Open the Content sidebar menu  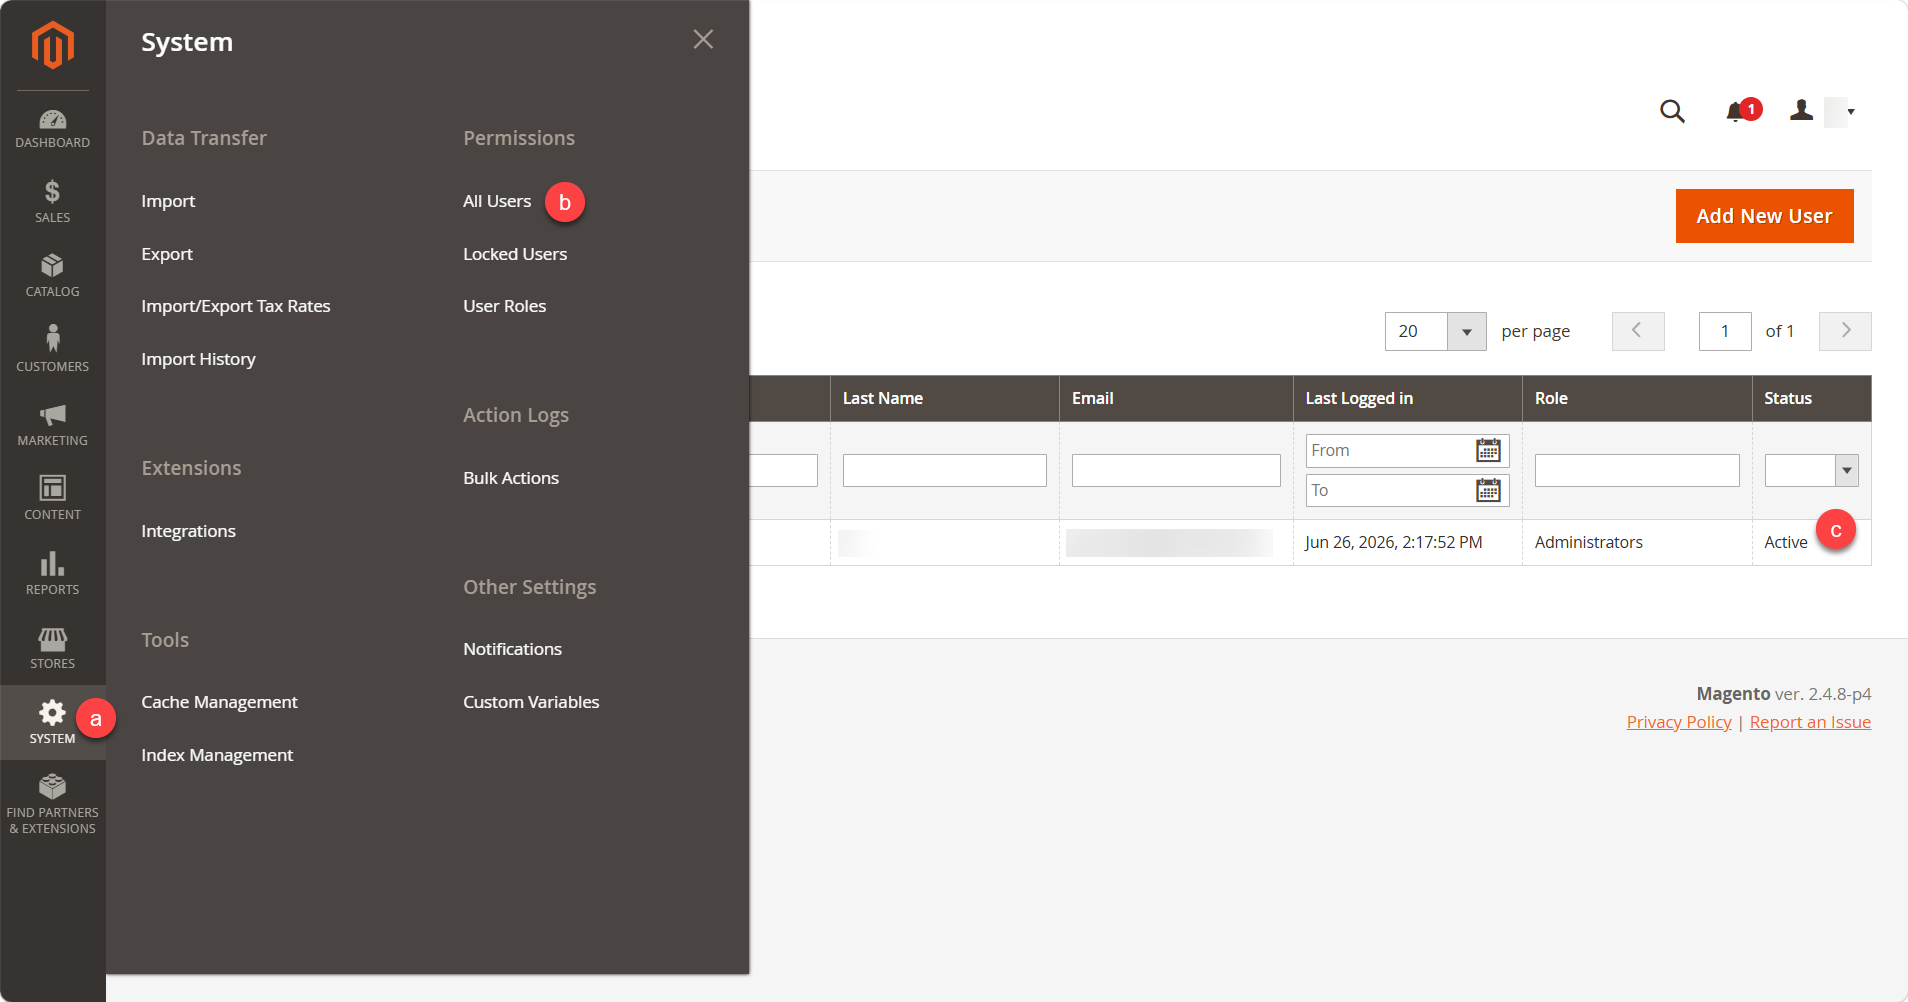tap(52, 498)
